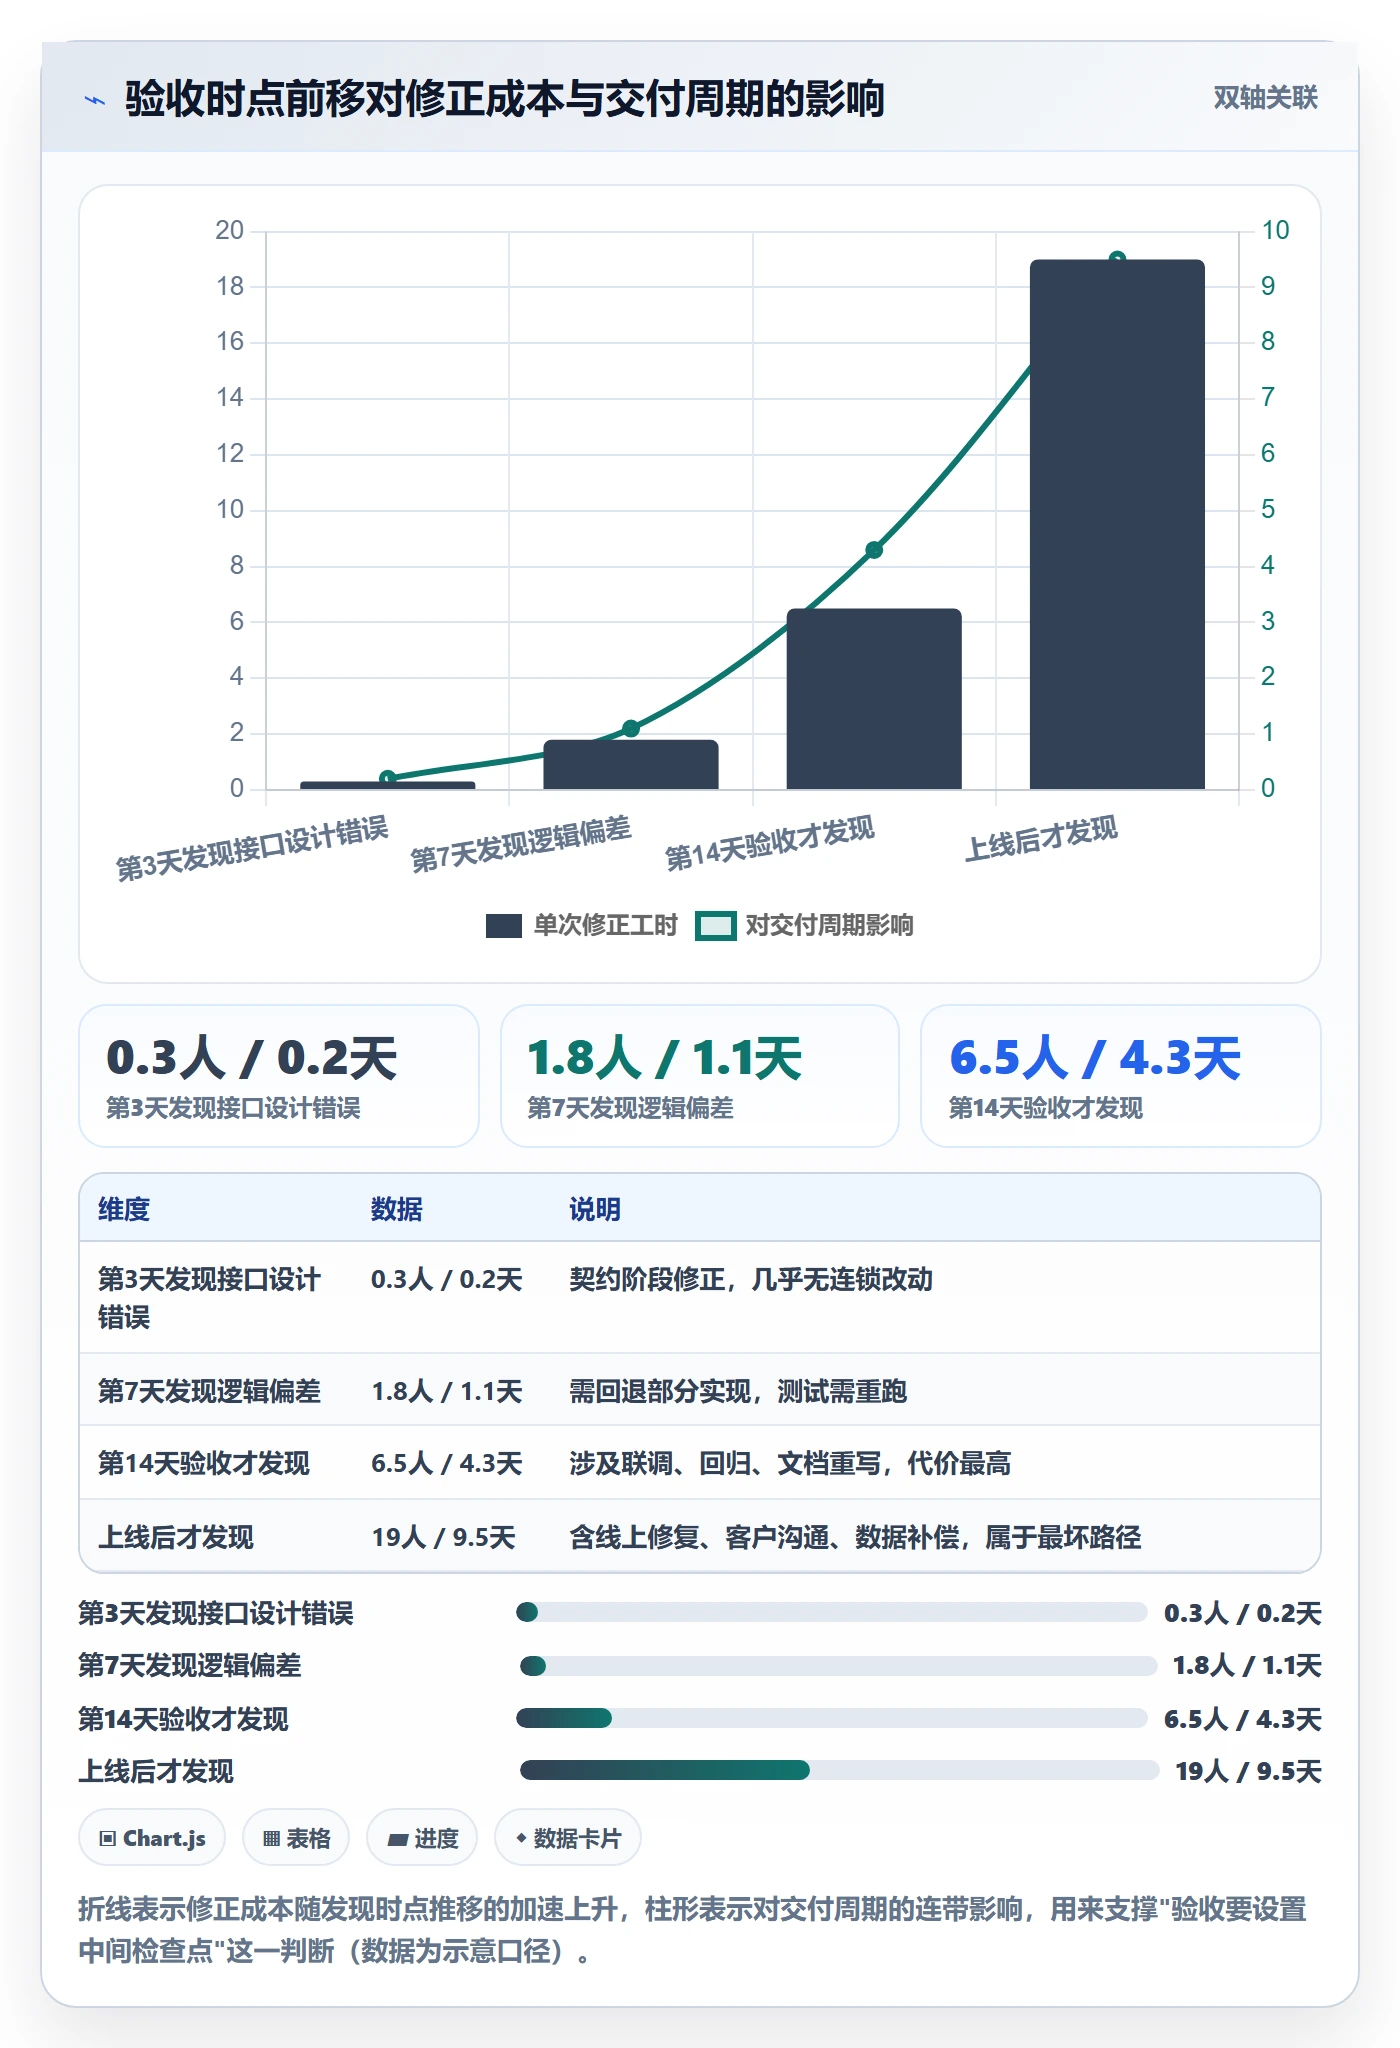This screenshot has height=2048, width=1400.
Task: Toggle the 单次修正工时 legend swatch
Action: click(x=503, y=926)
